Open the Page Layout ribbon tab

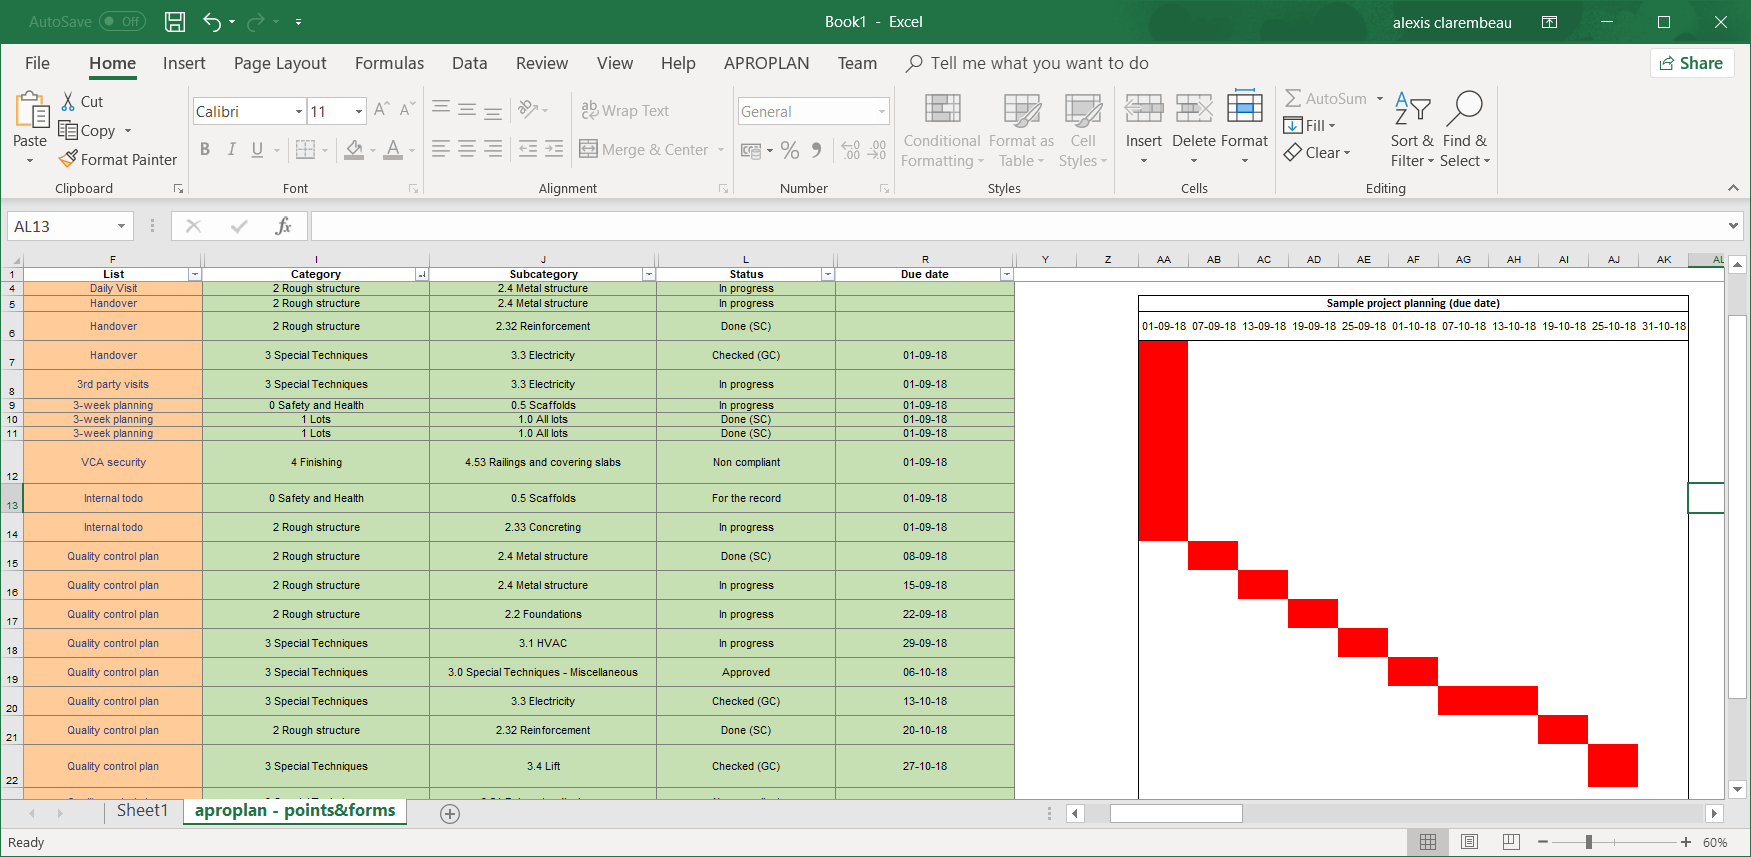pos(280,63)
